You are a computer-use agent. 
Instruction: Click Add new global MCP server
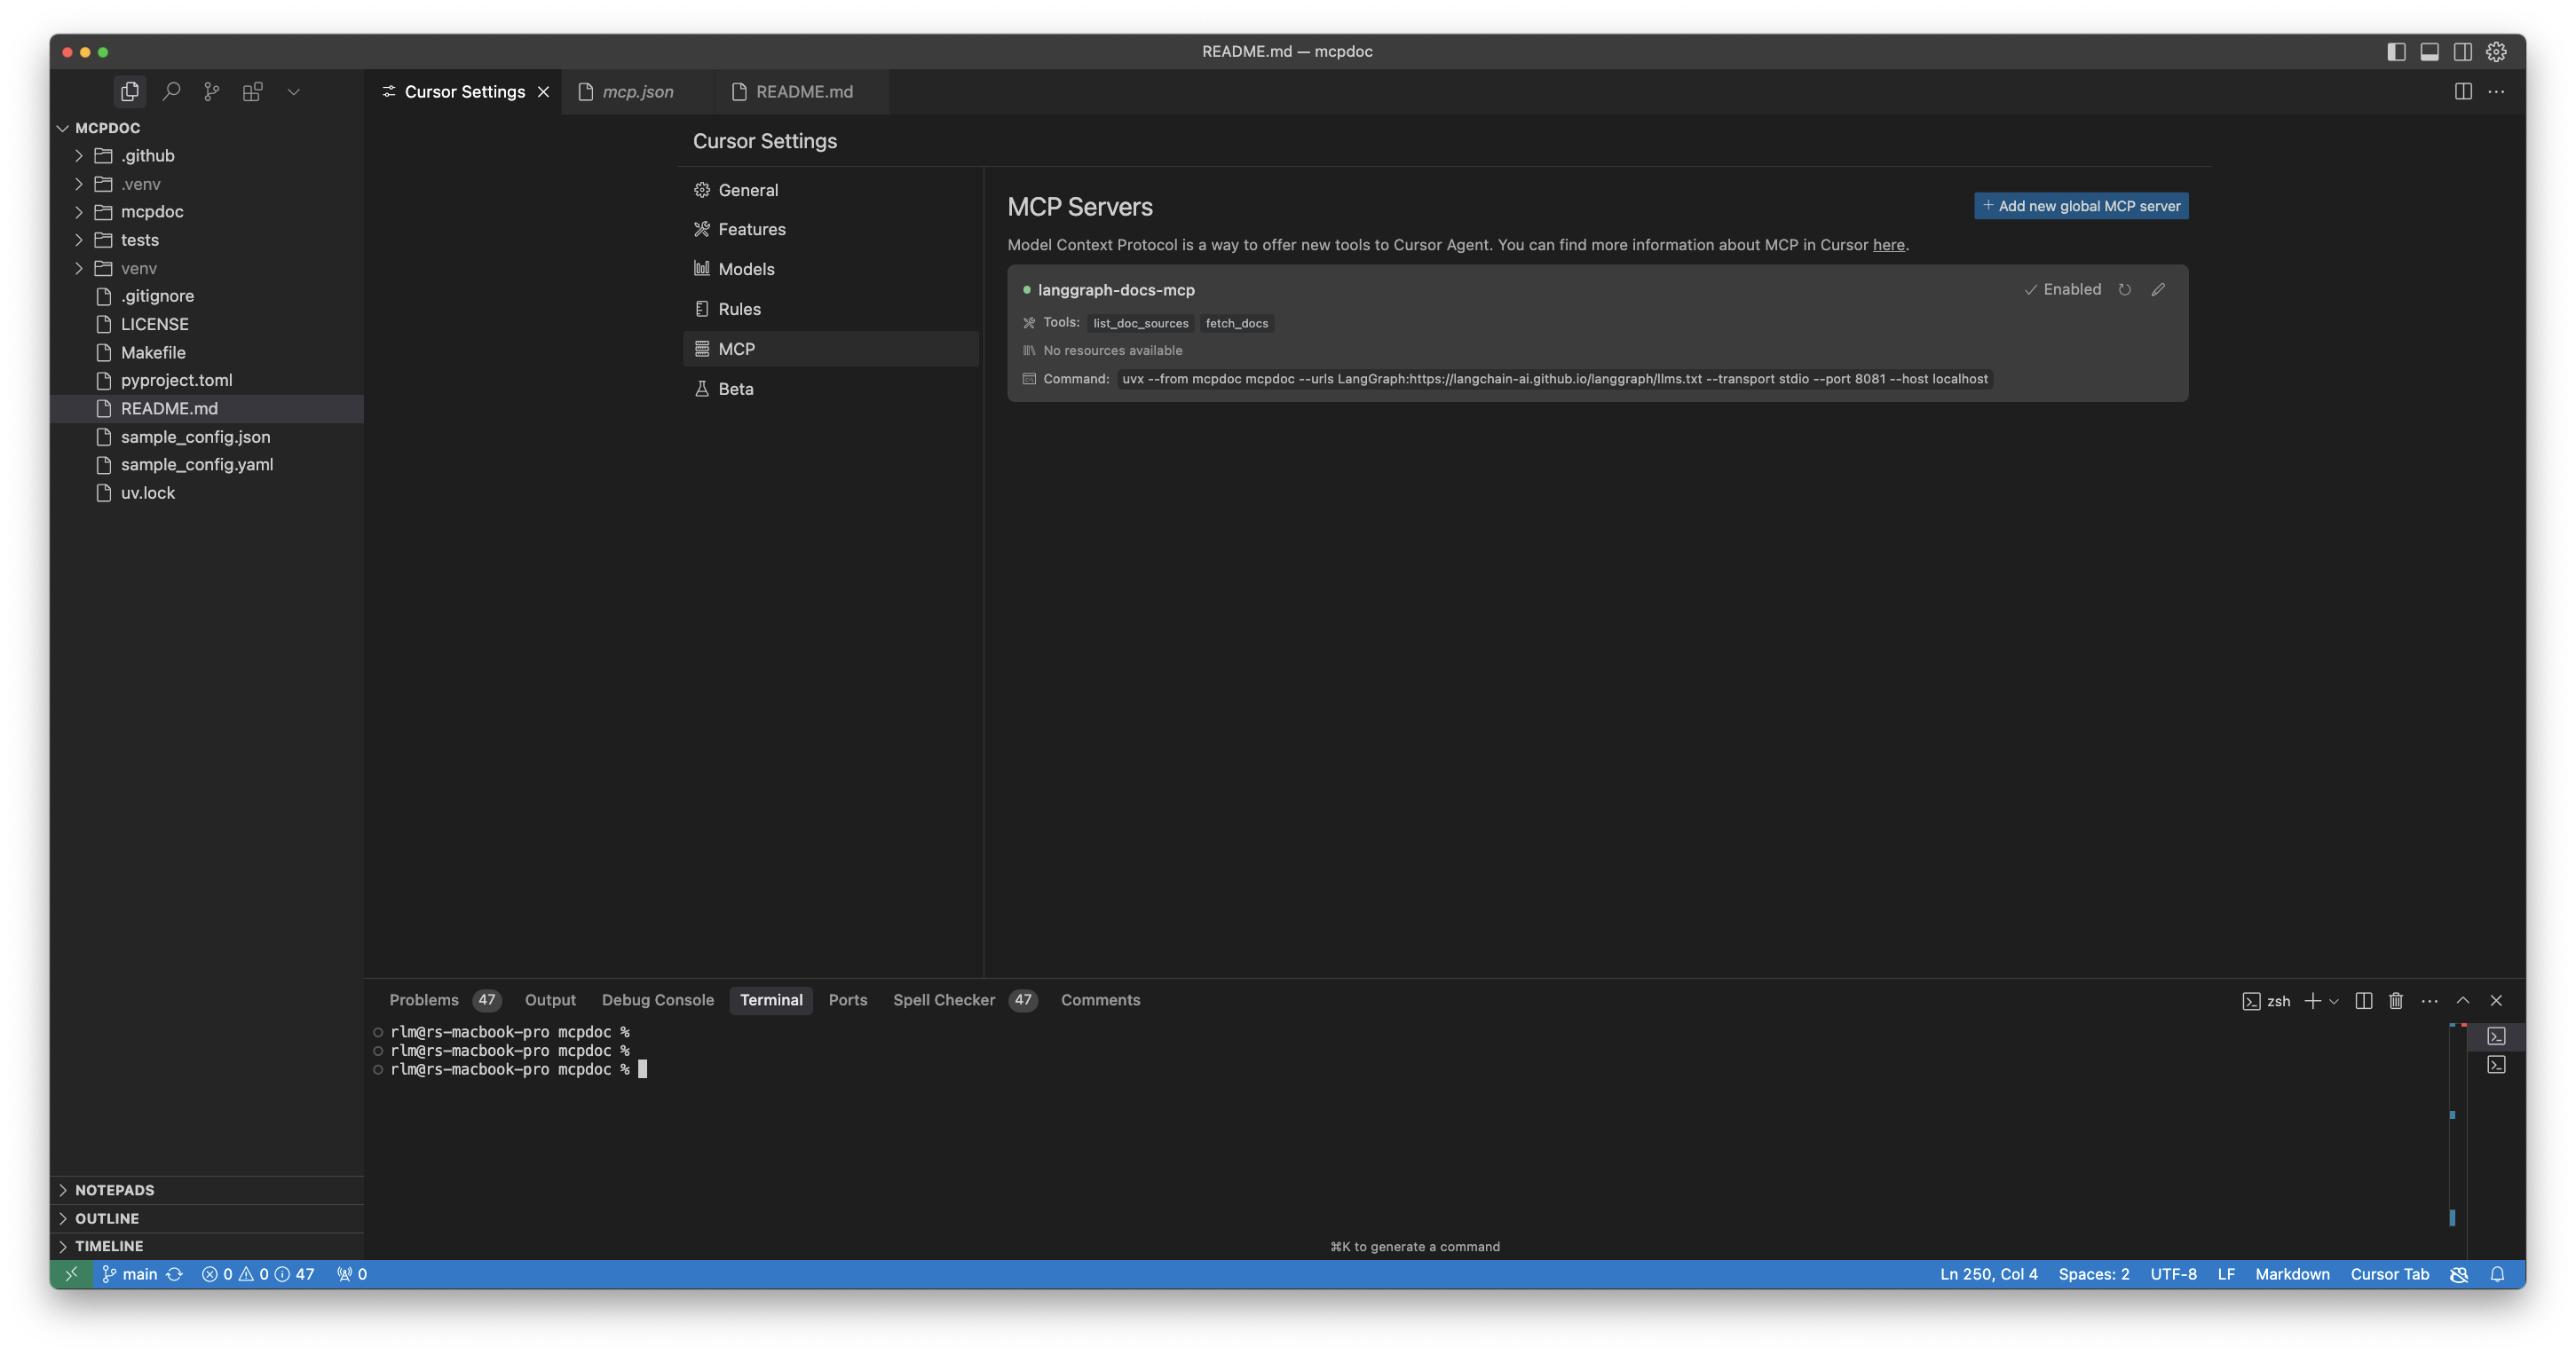2081,205
